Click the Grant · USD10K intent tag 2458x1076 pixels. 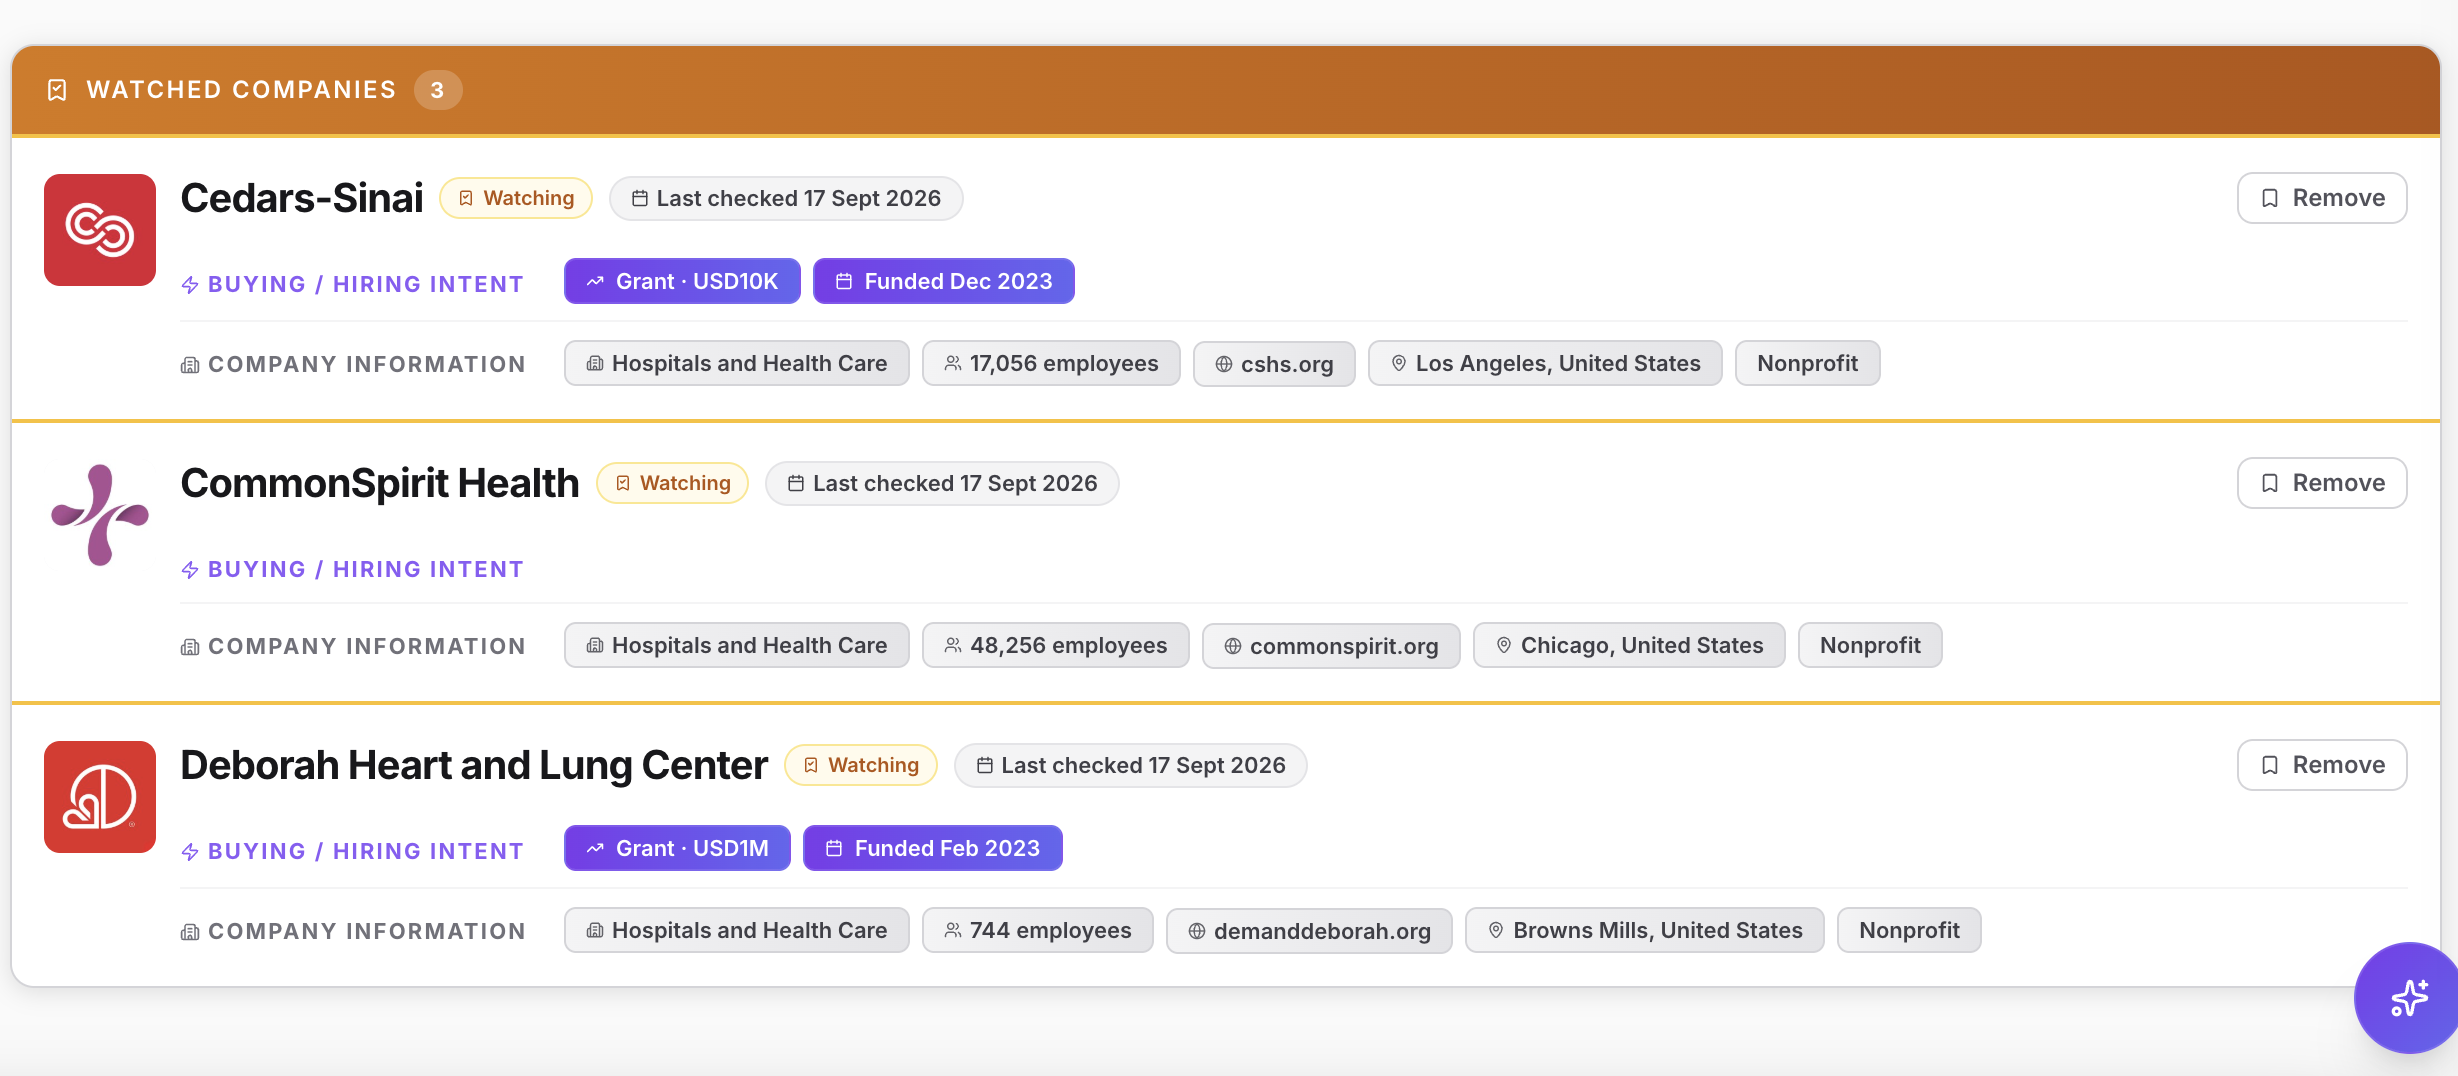coord(682,281)
